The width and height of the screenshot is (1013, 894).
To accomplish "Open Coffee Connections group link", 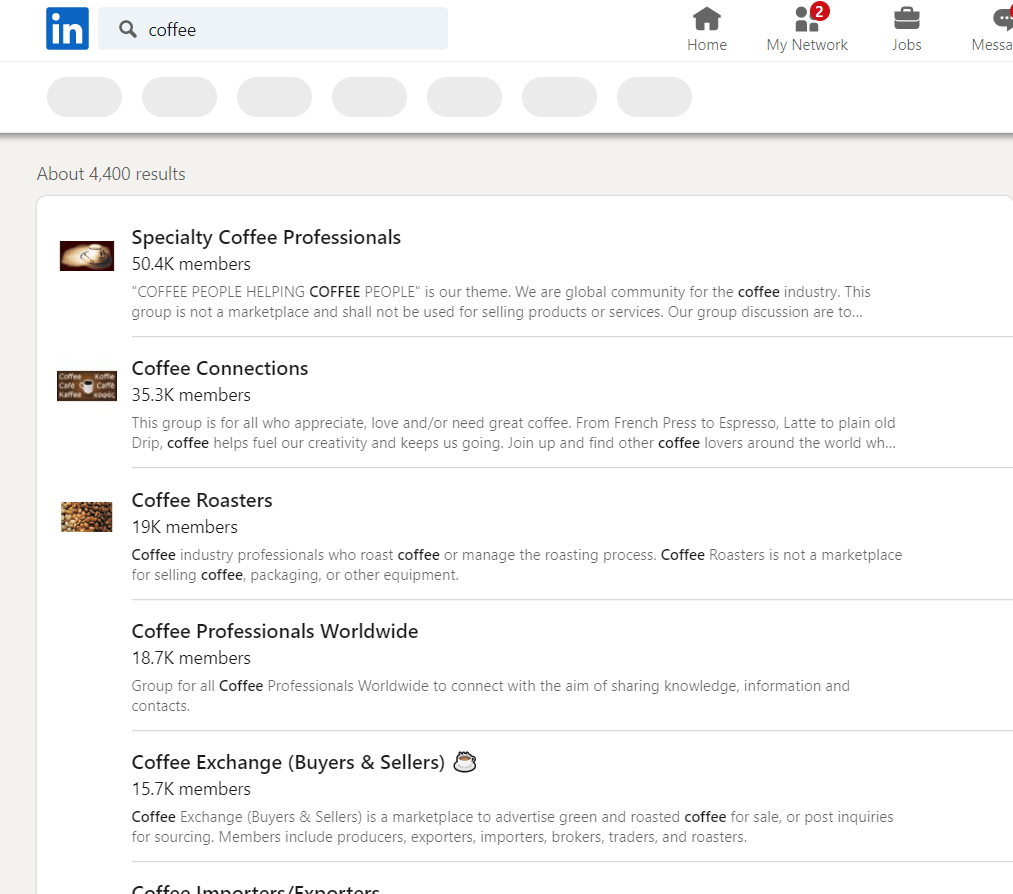I will [x=220, y=368].
